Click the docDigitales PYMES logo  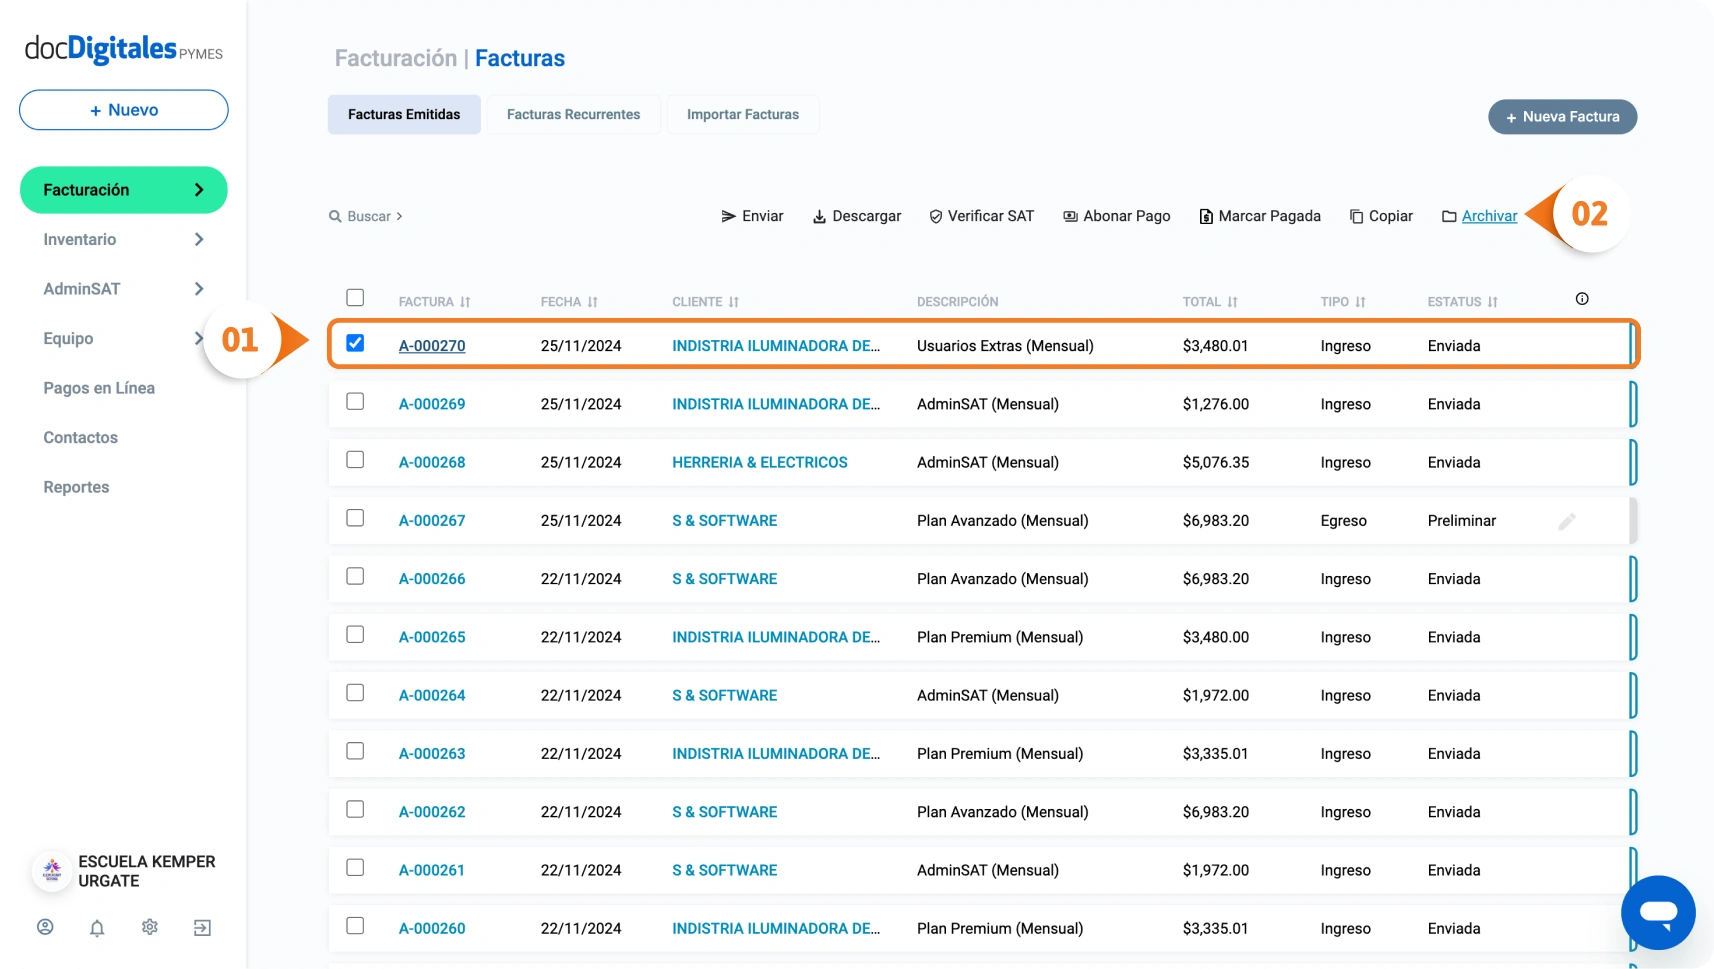coord(124,48)
